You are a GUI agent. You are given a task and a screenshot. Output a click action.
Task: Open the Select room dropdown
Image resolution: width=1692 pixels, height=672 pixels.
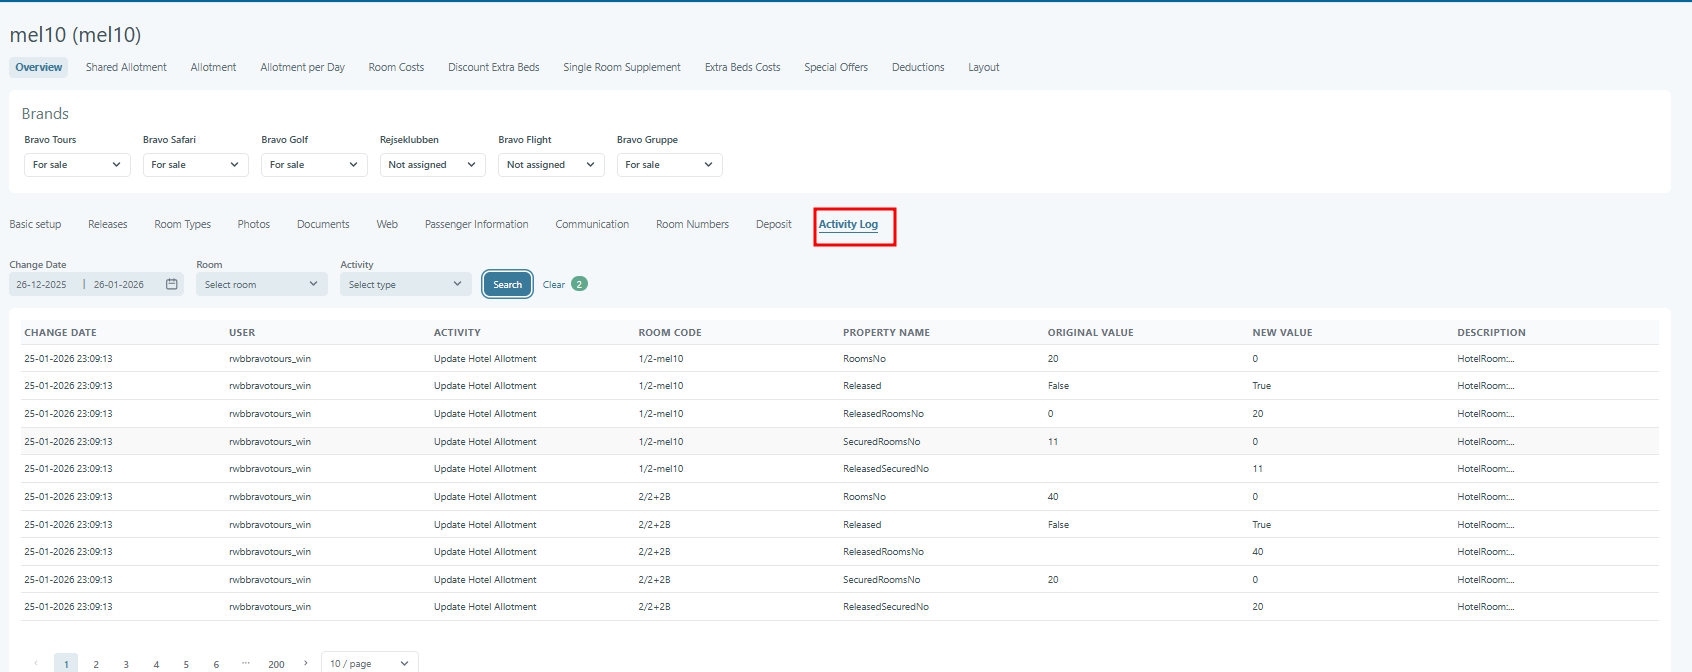[261, 285]
